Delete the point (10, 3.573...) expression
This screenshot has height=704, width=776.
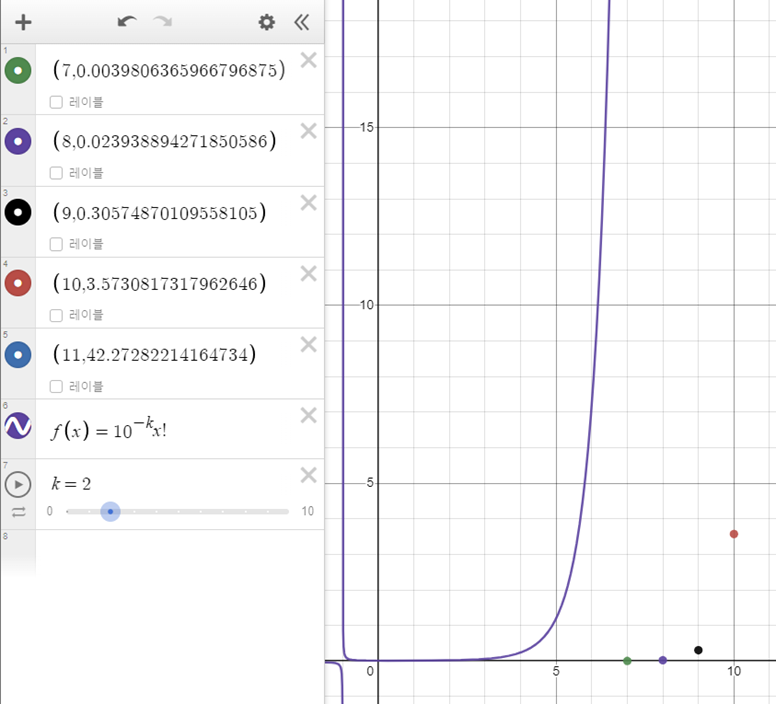click(x=308, y=274)
